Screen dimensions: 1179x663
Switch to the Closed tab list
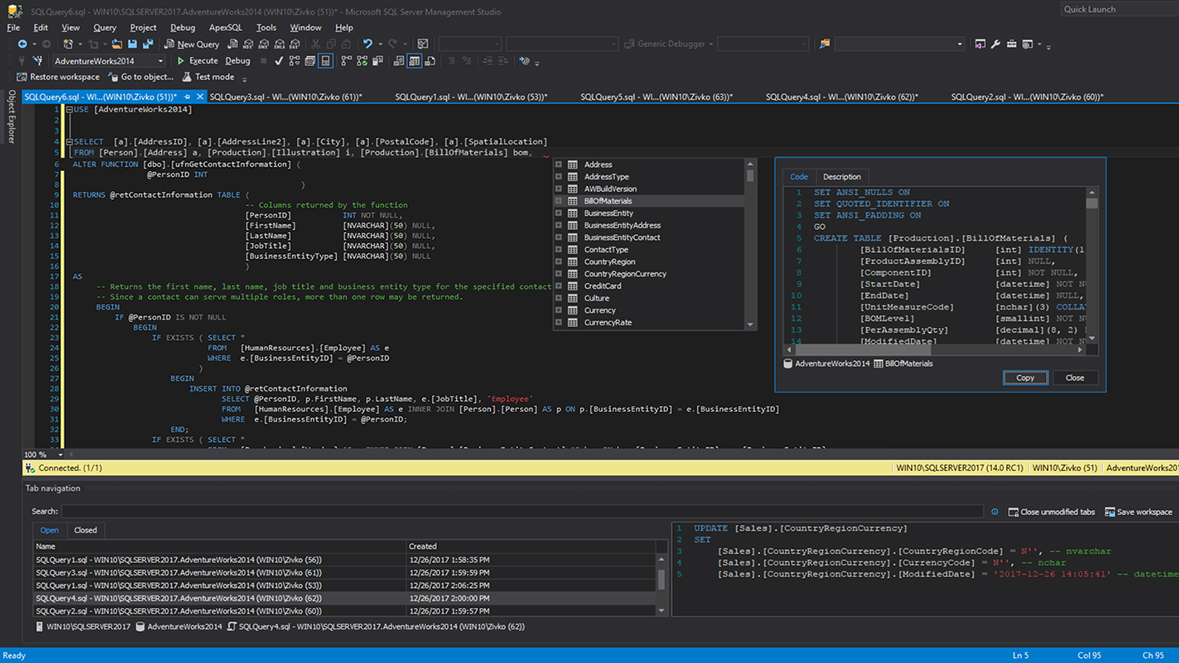point(85,530)
